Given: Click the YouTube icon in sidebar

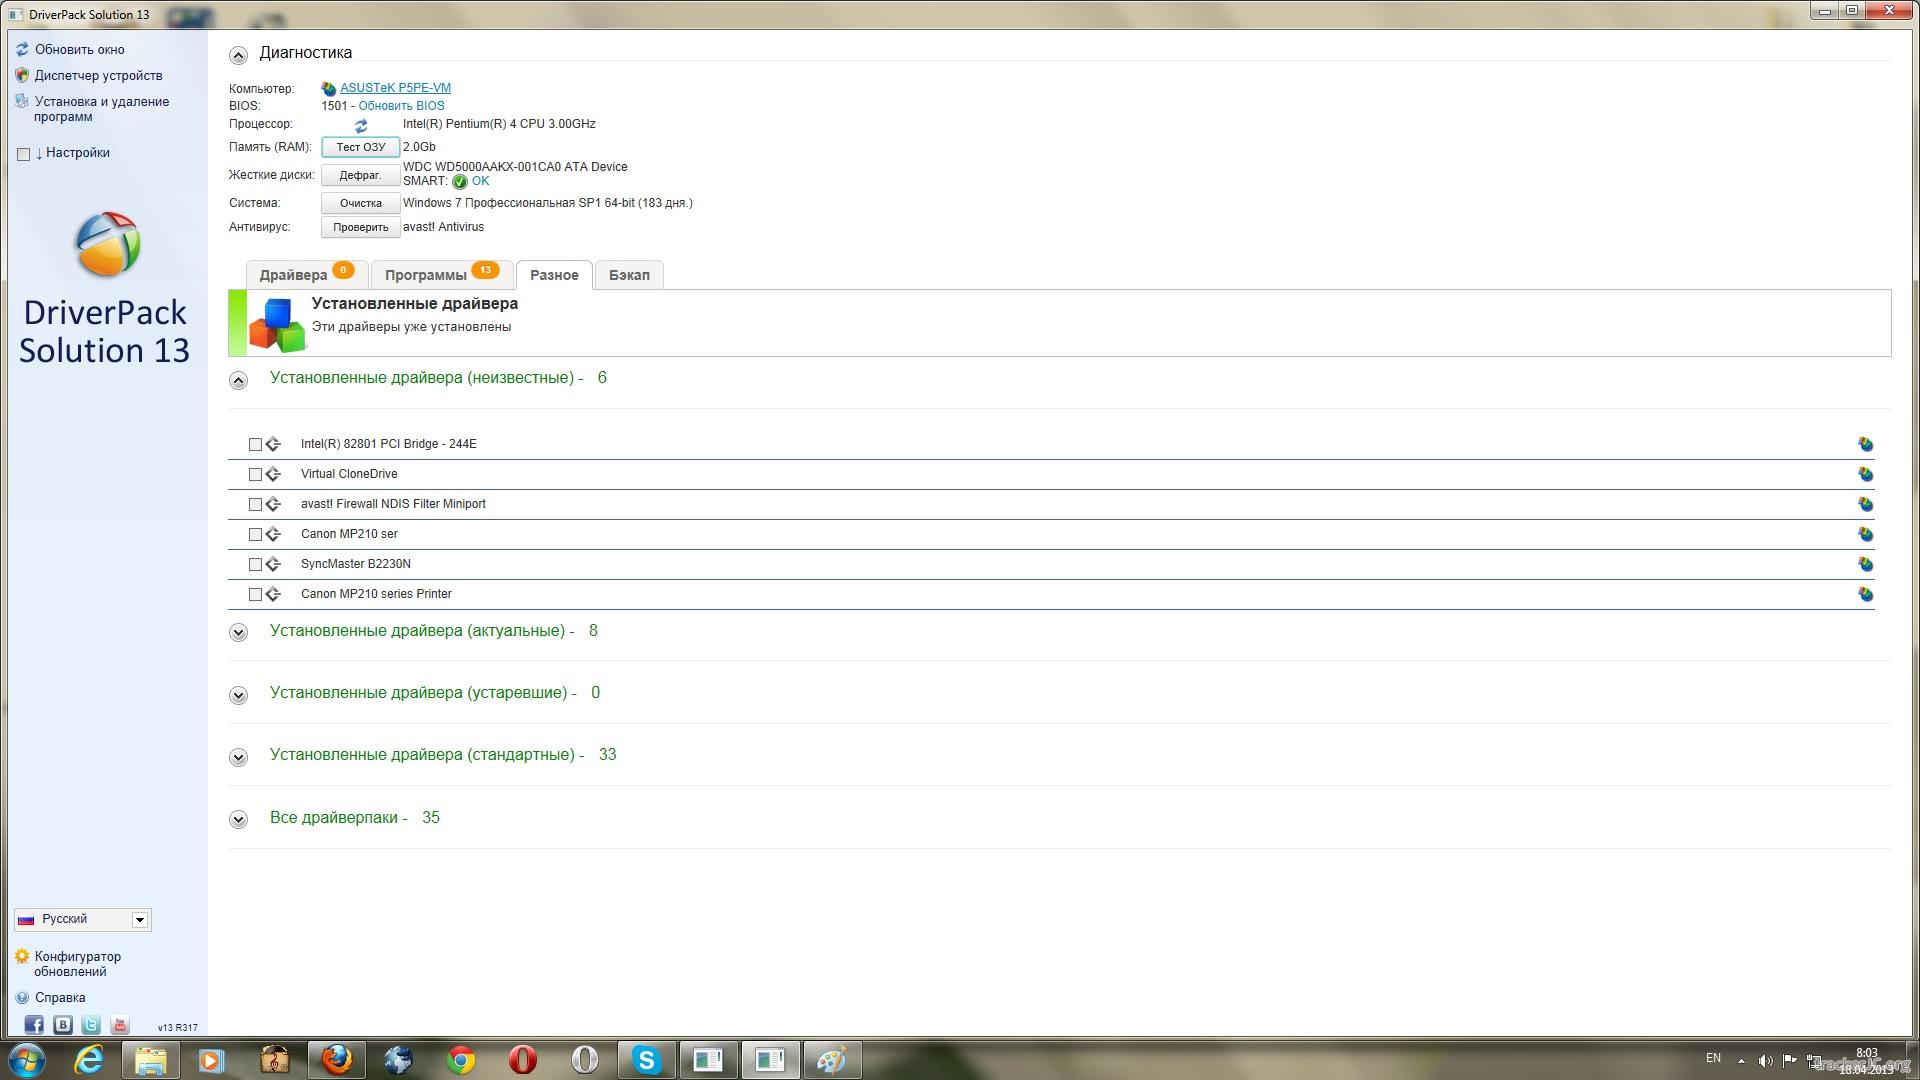Looking at the screenshot, I should 120,1025.
